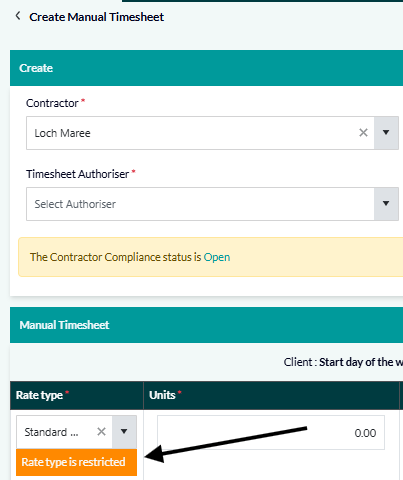Click the Manual Timesheet section header
403x480 pixels.
[x=206, y=325]
